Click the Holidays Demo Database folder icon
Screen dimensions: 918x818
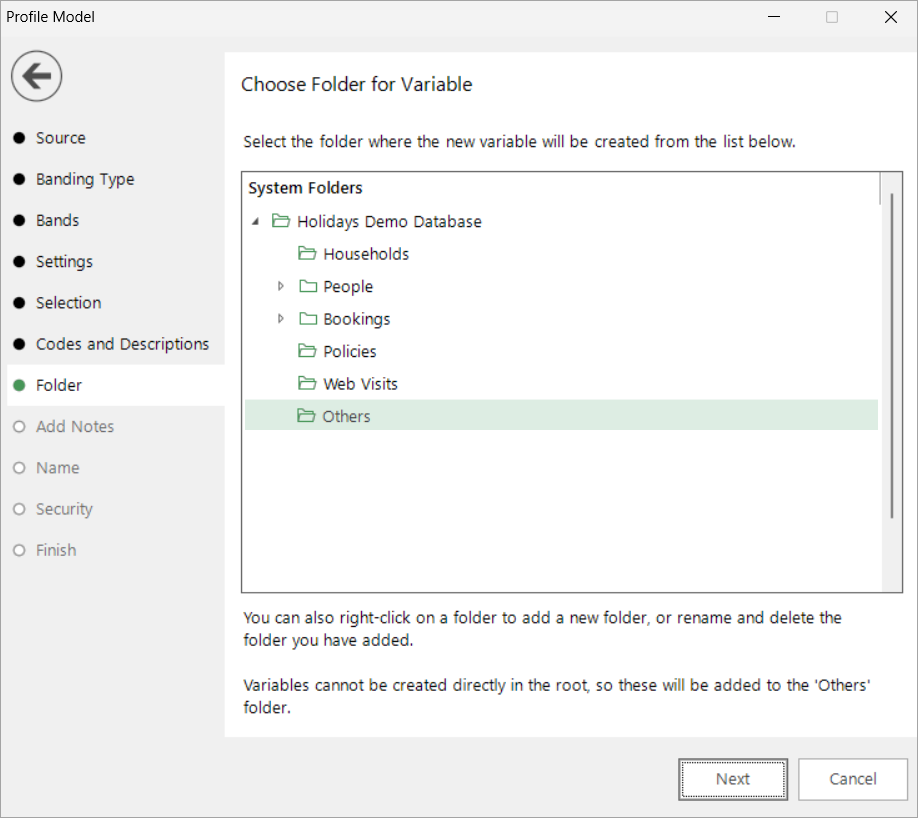point(281,221)
